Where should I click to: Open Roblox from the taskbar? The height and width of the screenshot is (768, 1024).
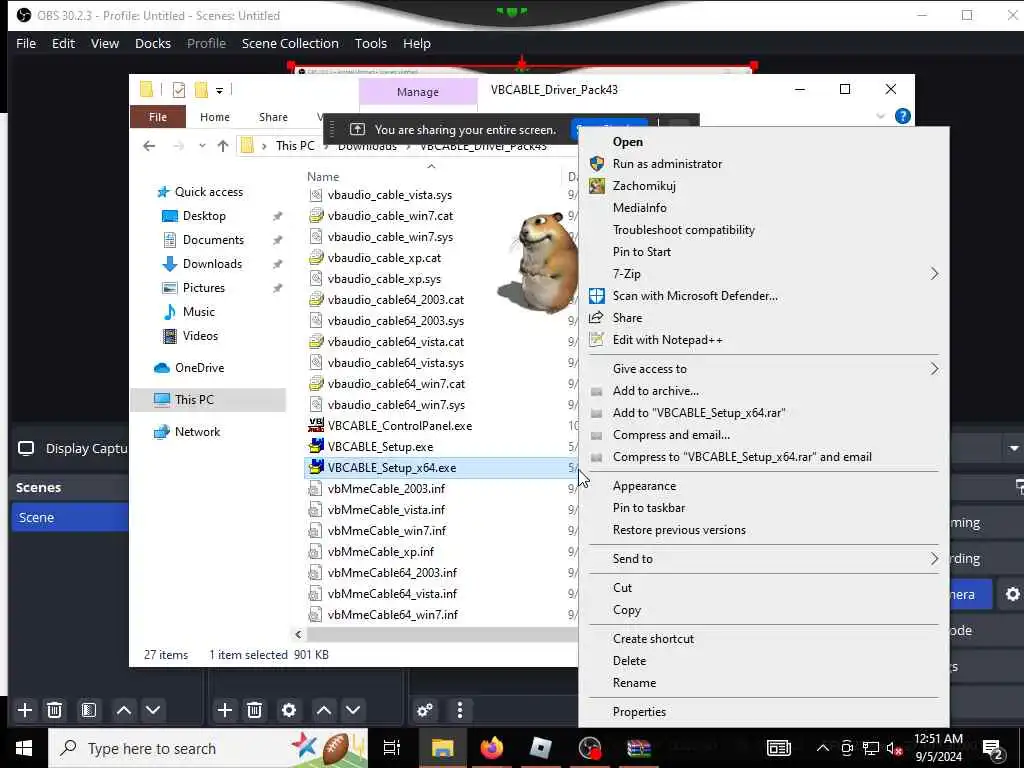[541, 748]
